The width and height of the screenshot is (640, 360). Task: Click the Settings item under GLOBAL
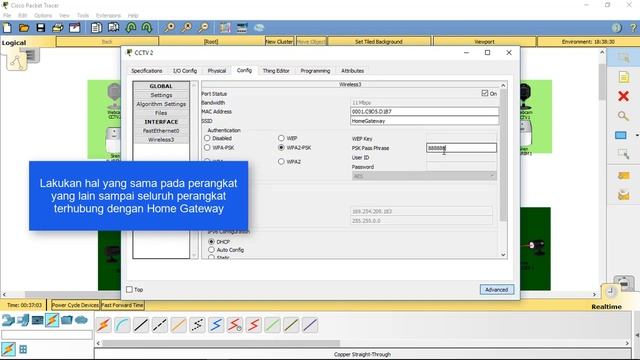point(161,95)
